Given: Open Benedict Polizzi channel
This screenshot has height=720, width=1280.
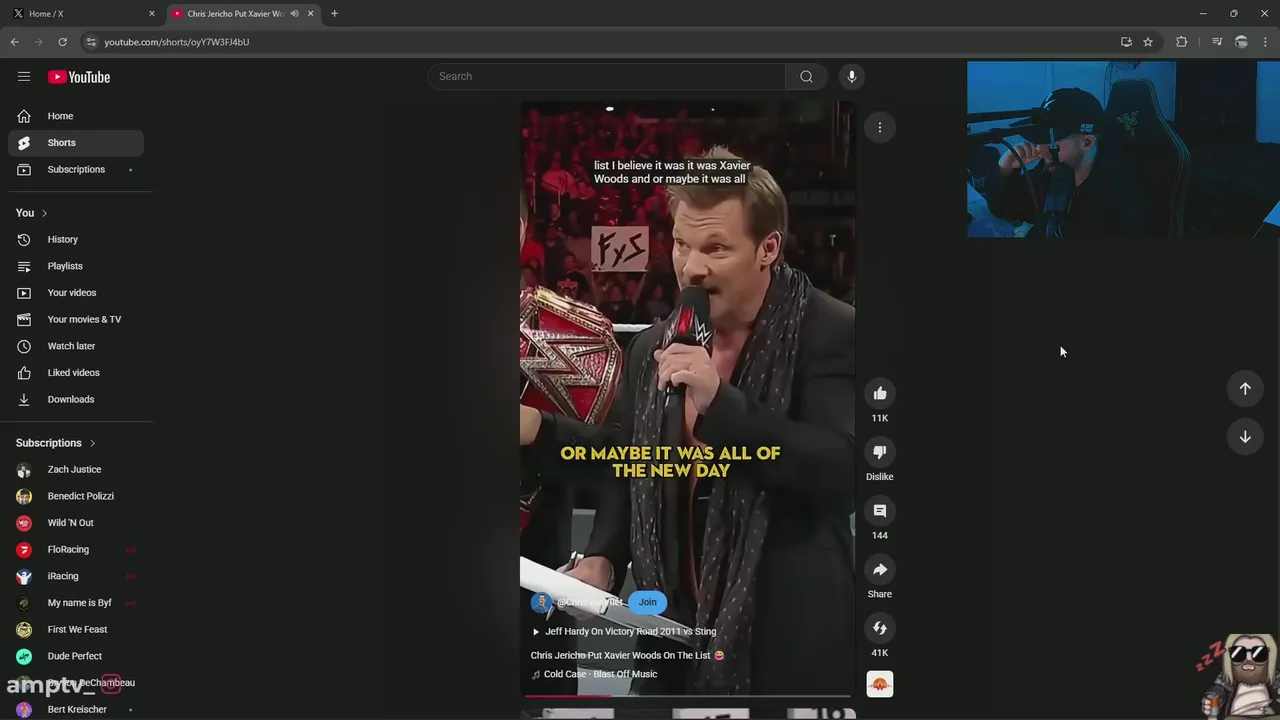Looking at the screenshot, I should 76,496.
